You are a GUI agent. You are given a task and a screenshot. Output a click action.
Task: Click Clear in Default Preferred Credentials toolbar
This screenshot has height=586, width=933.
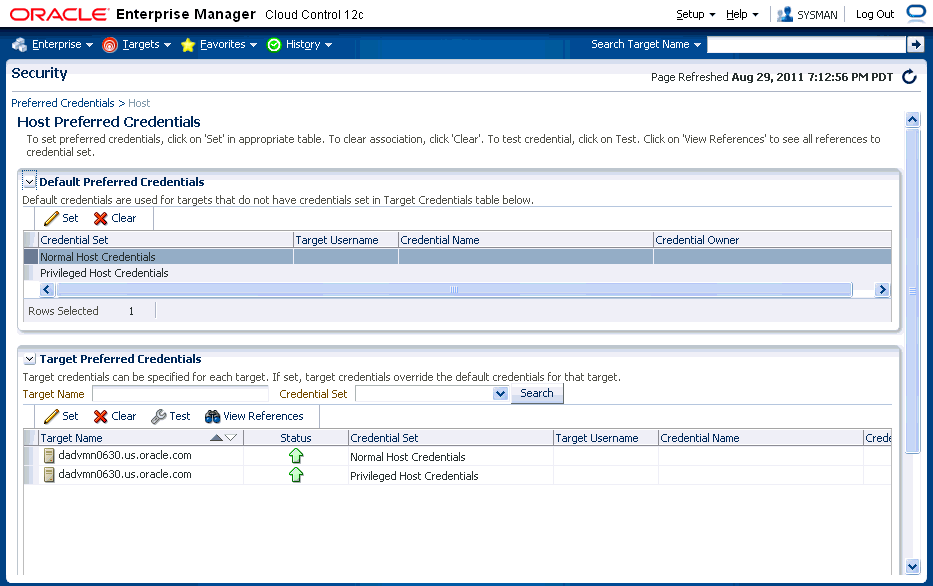115,218
